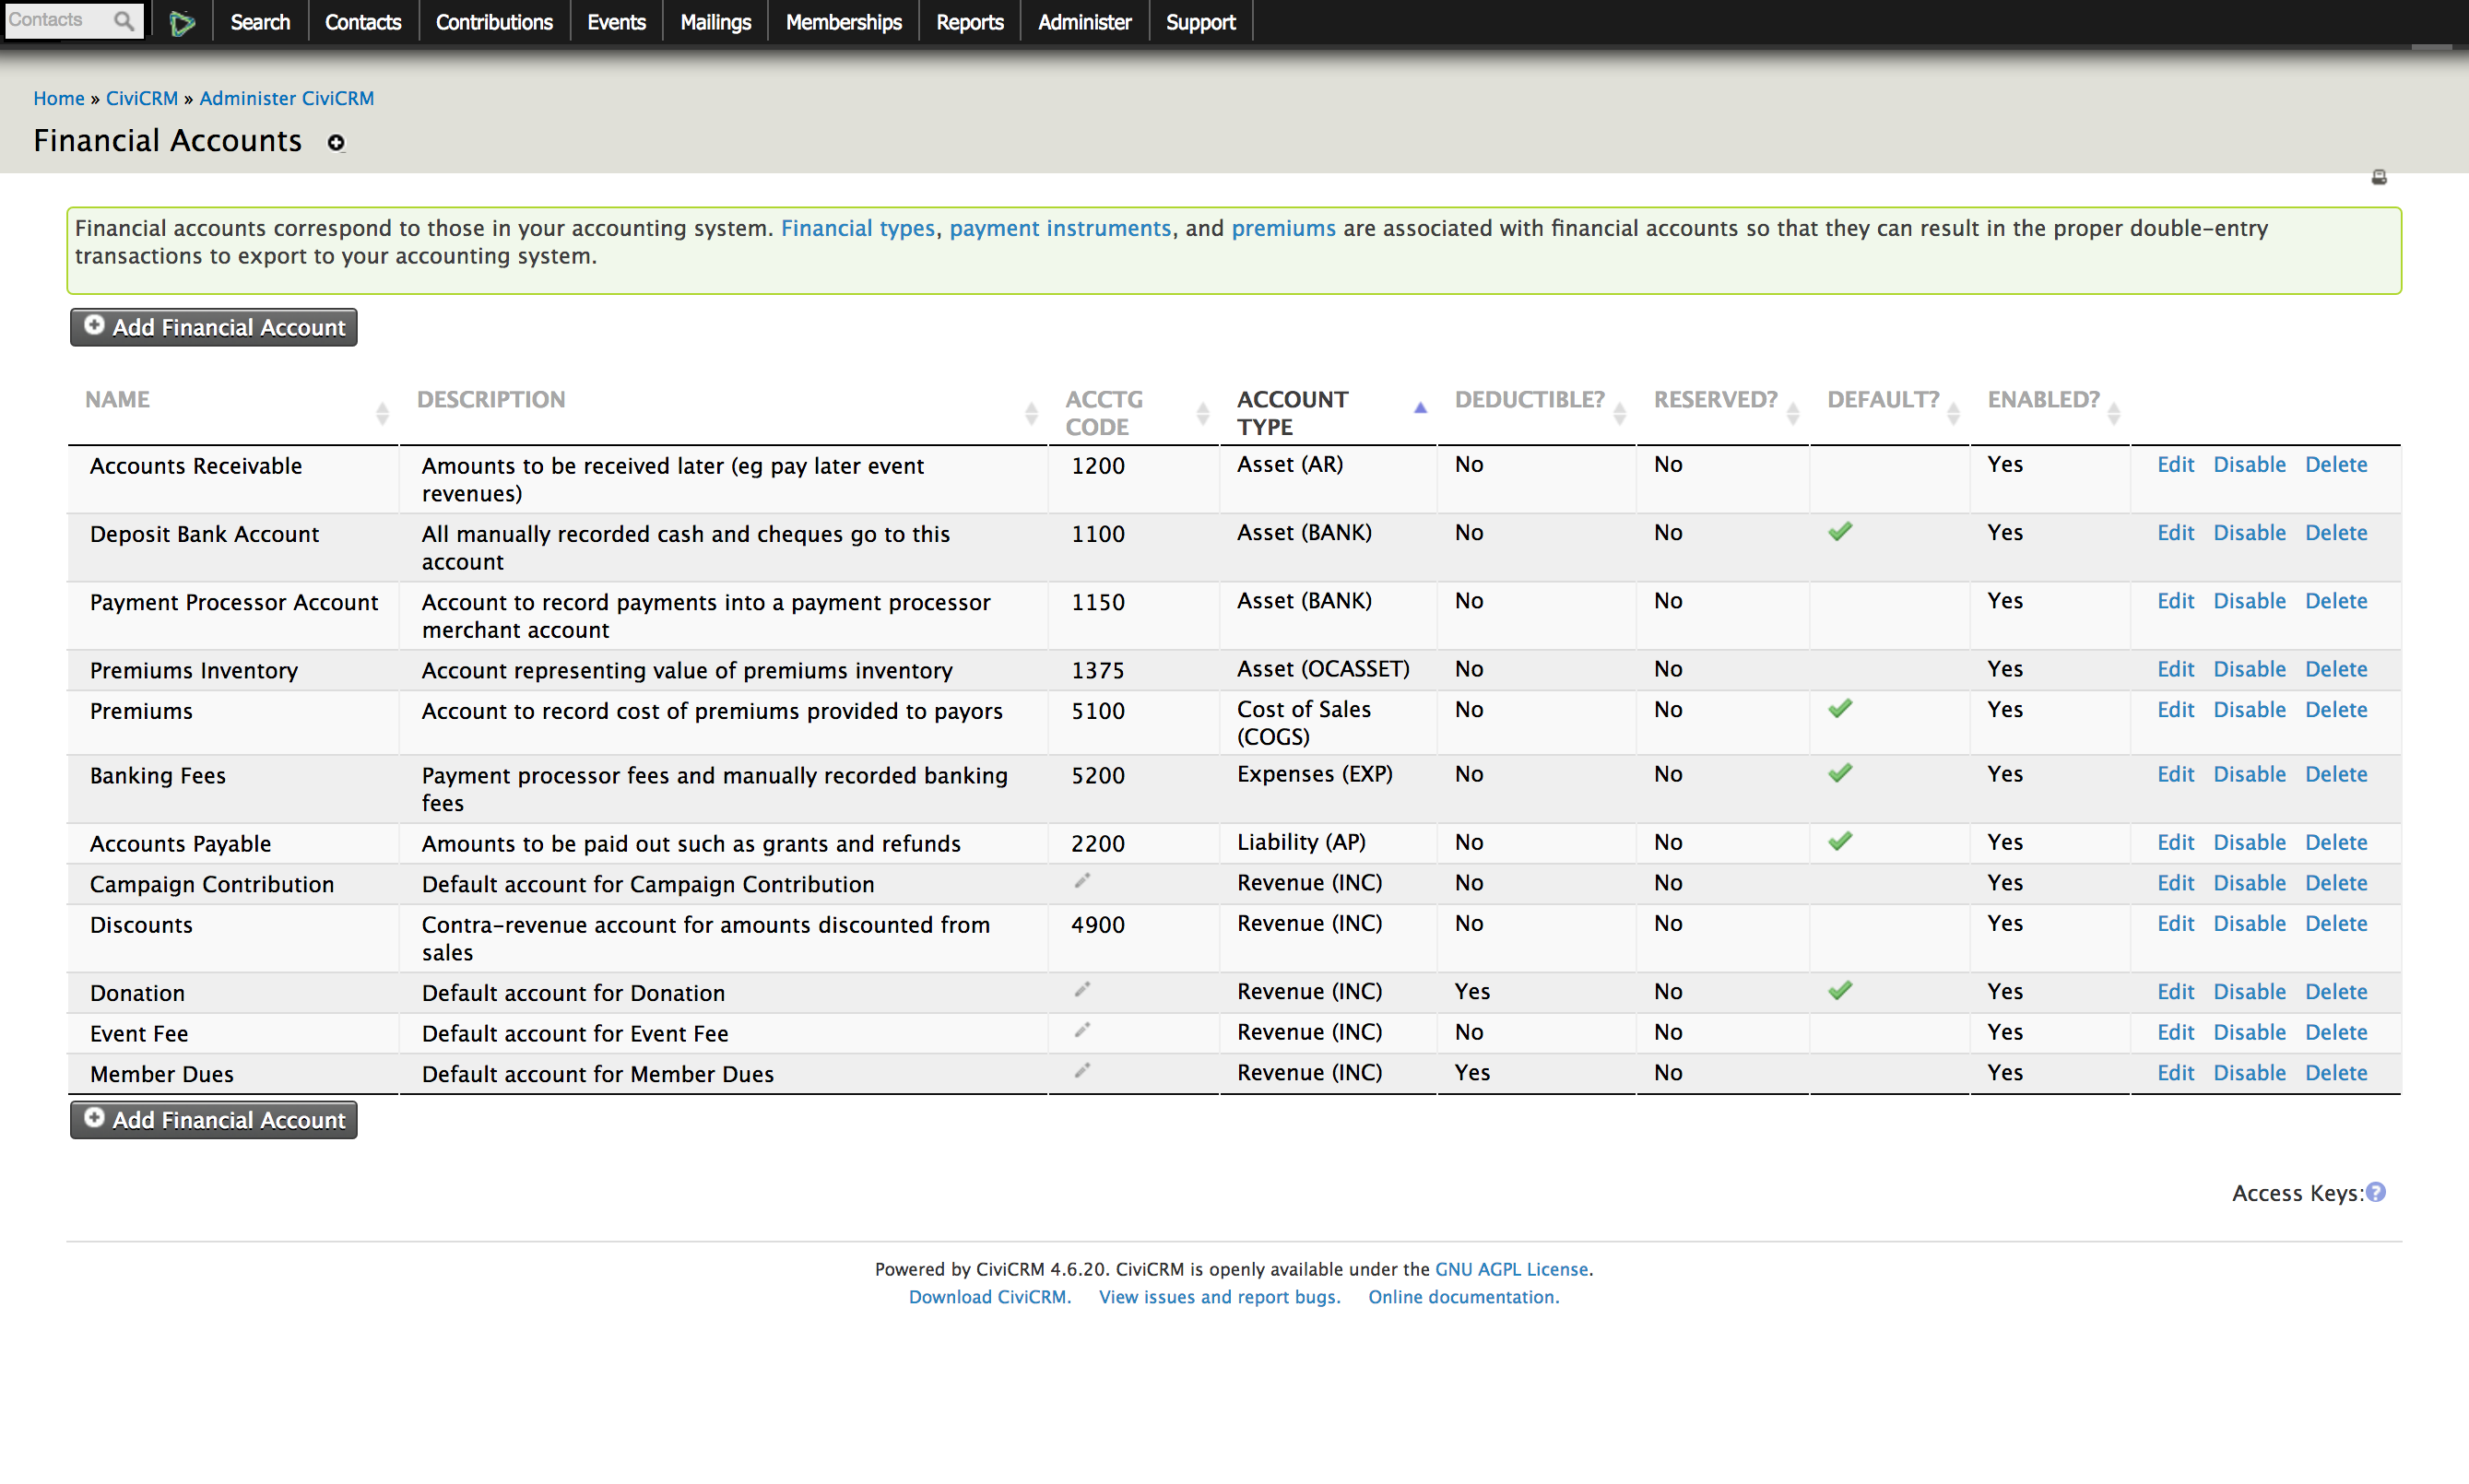Image resolution: width=2469 pixels, height=1484 pixels.
Task: Go to CiviCRM breadcrumb link
Action: (142, 98)
